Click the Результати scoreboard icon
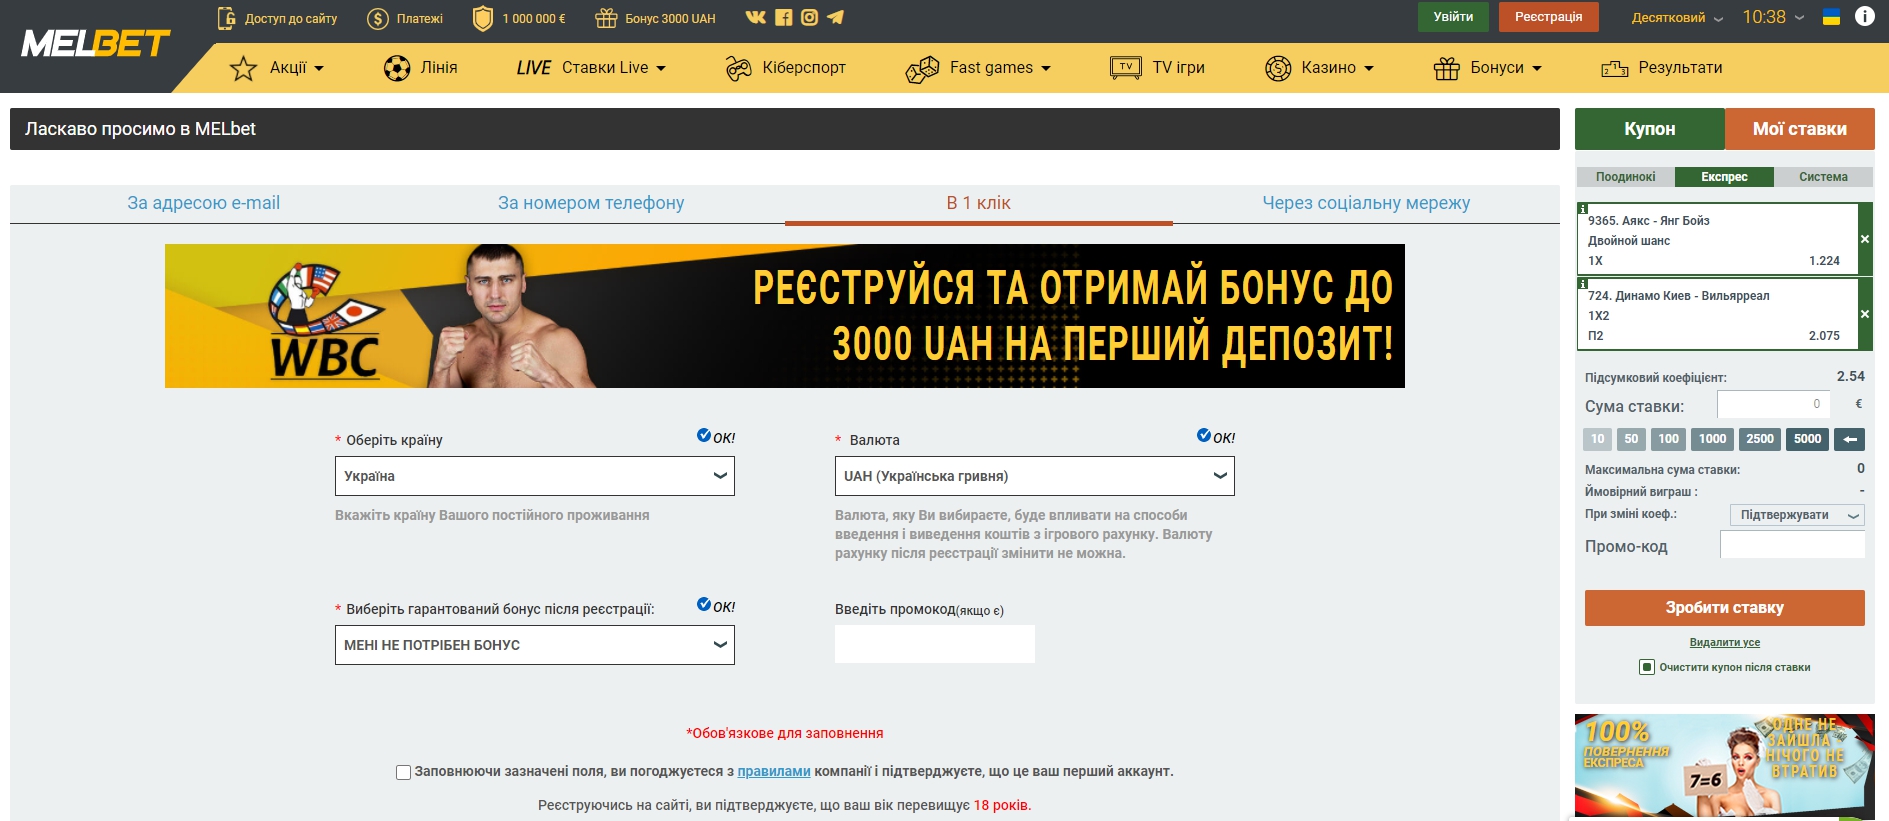Viewport: 1889px width, 821px height. [x=1615, y=68]
